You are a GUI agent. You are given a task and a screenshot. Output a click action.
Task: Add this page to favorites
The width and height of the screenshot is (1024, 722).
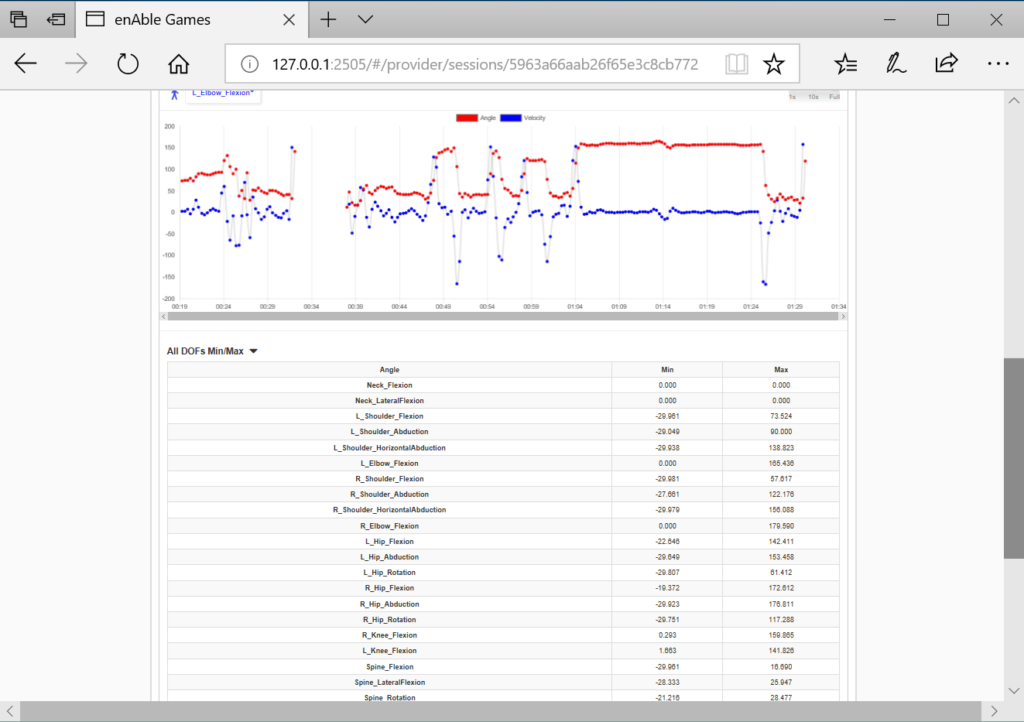[x=774, y=64]
